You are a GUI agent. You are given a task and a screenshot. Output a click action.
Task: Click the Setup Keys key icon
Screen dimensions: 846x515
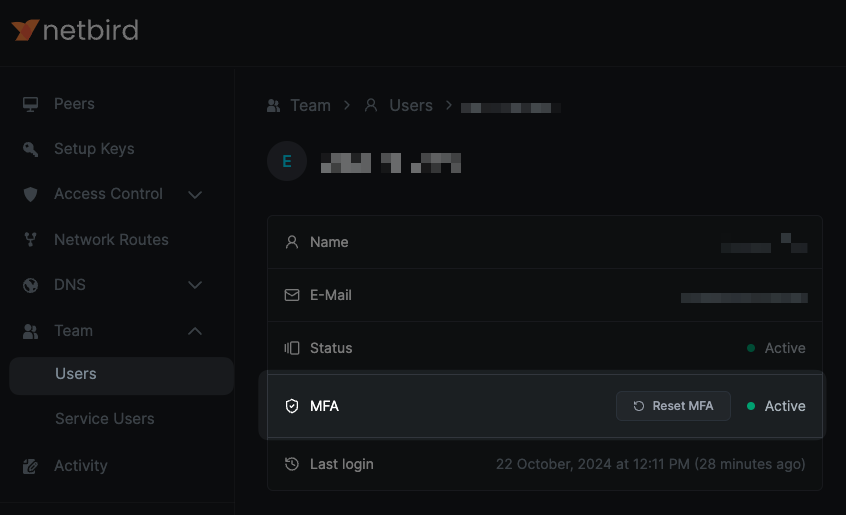[x=31, y=149]
